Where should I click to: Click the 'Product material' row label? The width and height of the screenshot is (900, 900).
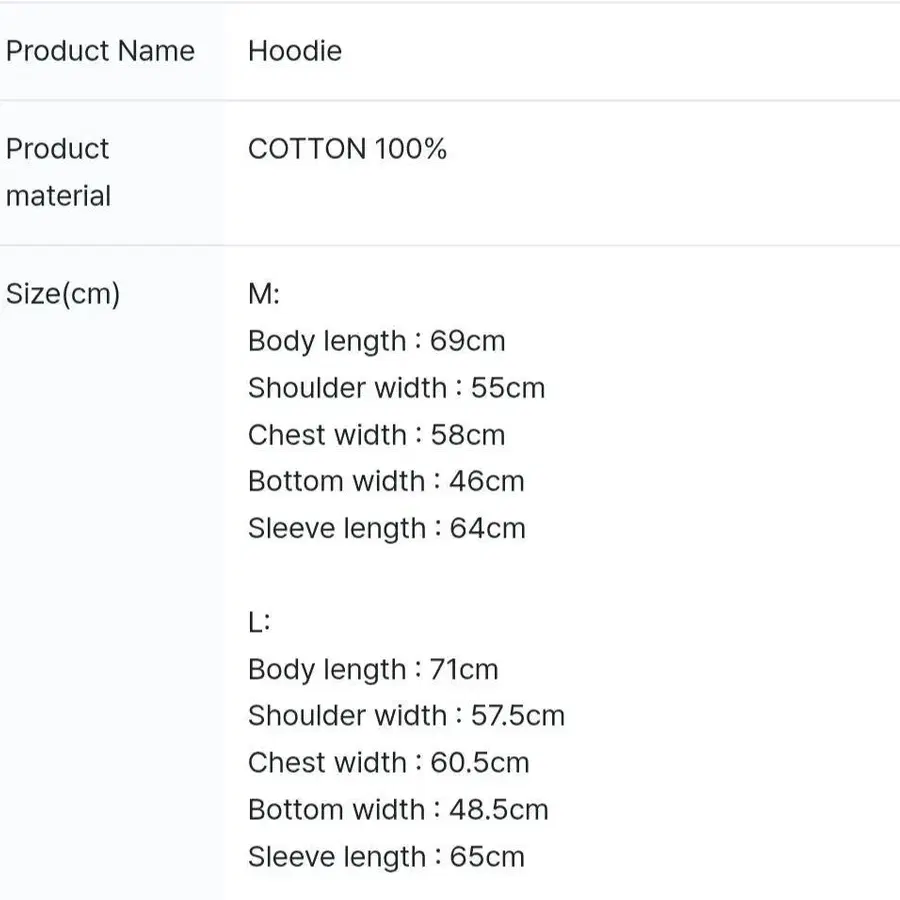[x=58, y=172]
